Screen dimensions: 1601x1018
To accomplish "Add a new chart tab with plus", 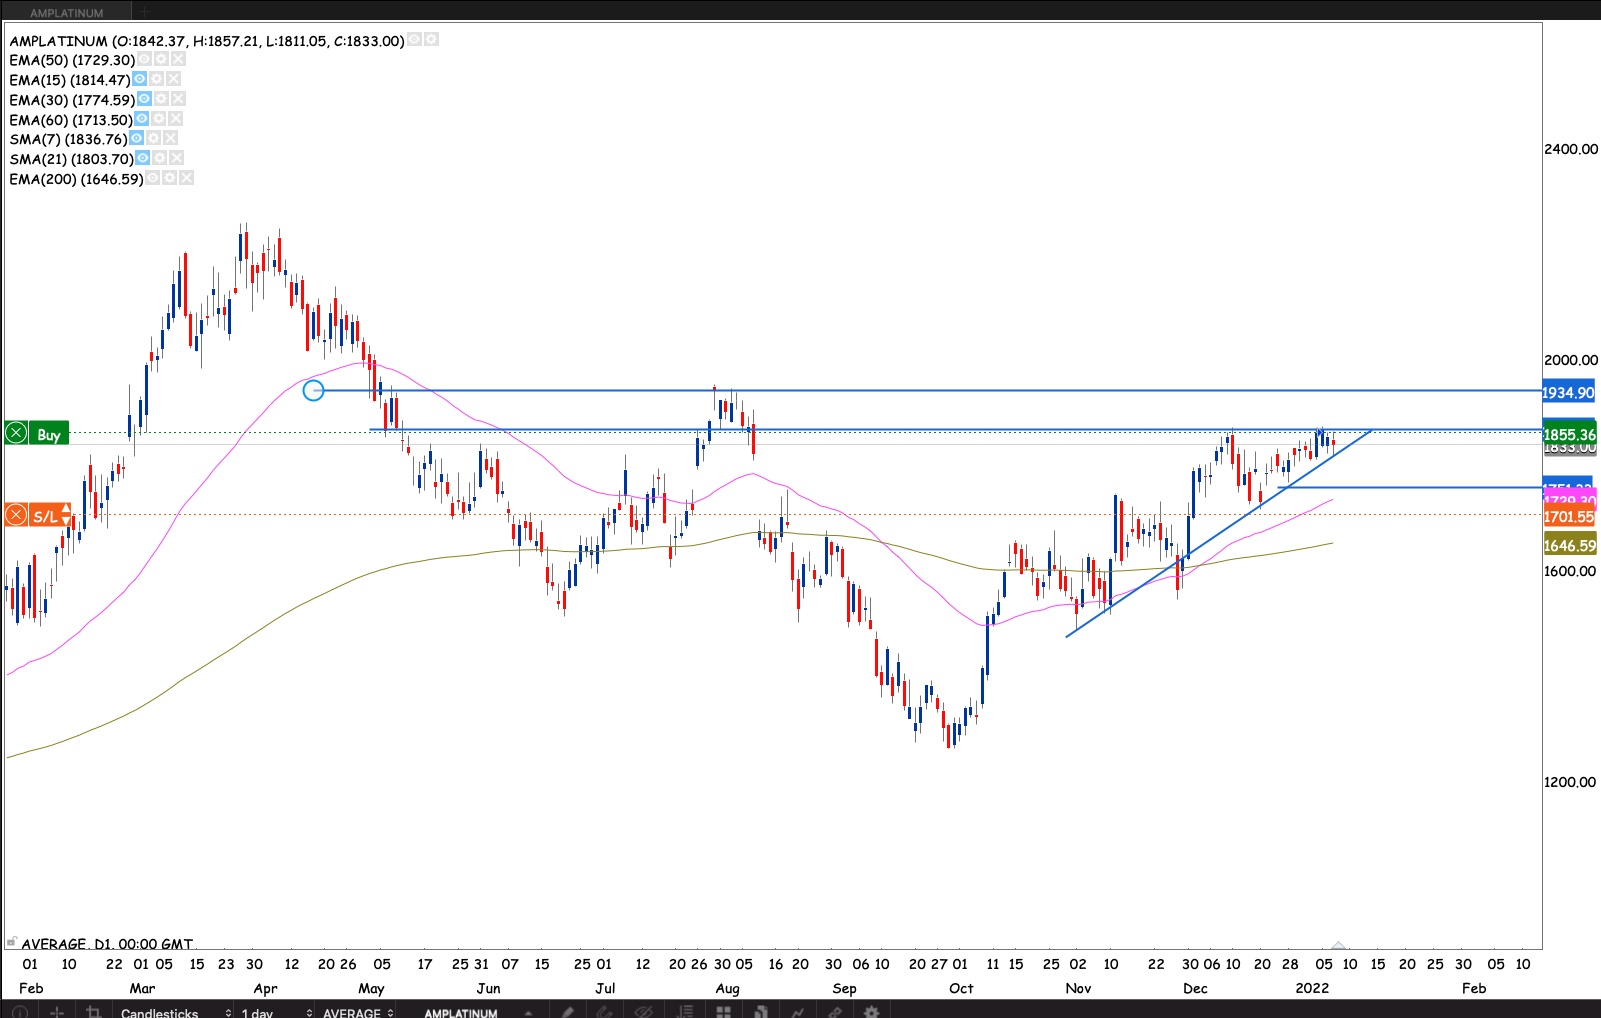I will [144, 12].
